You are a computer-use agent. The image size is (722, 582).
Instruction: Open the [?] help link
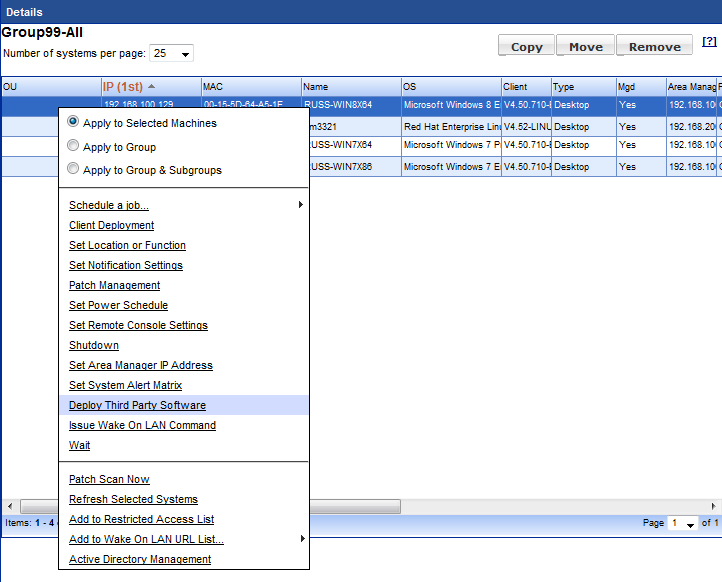[709, 42]
